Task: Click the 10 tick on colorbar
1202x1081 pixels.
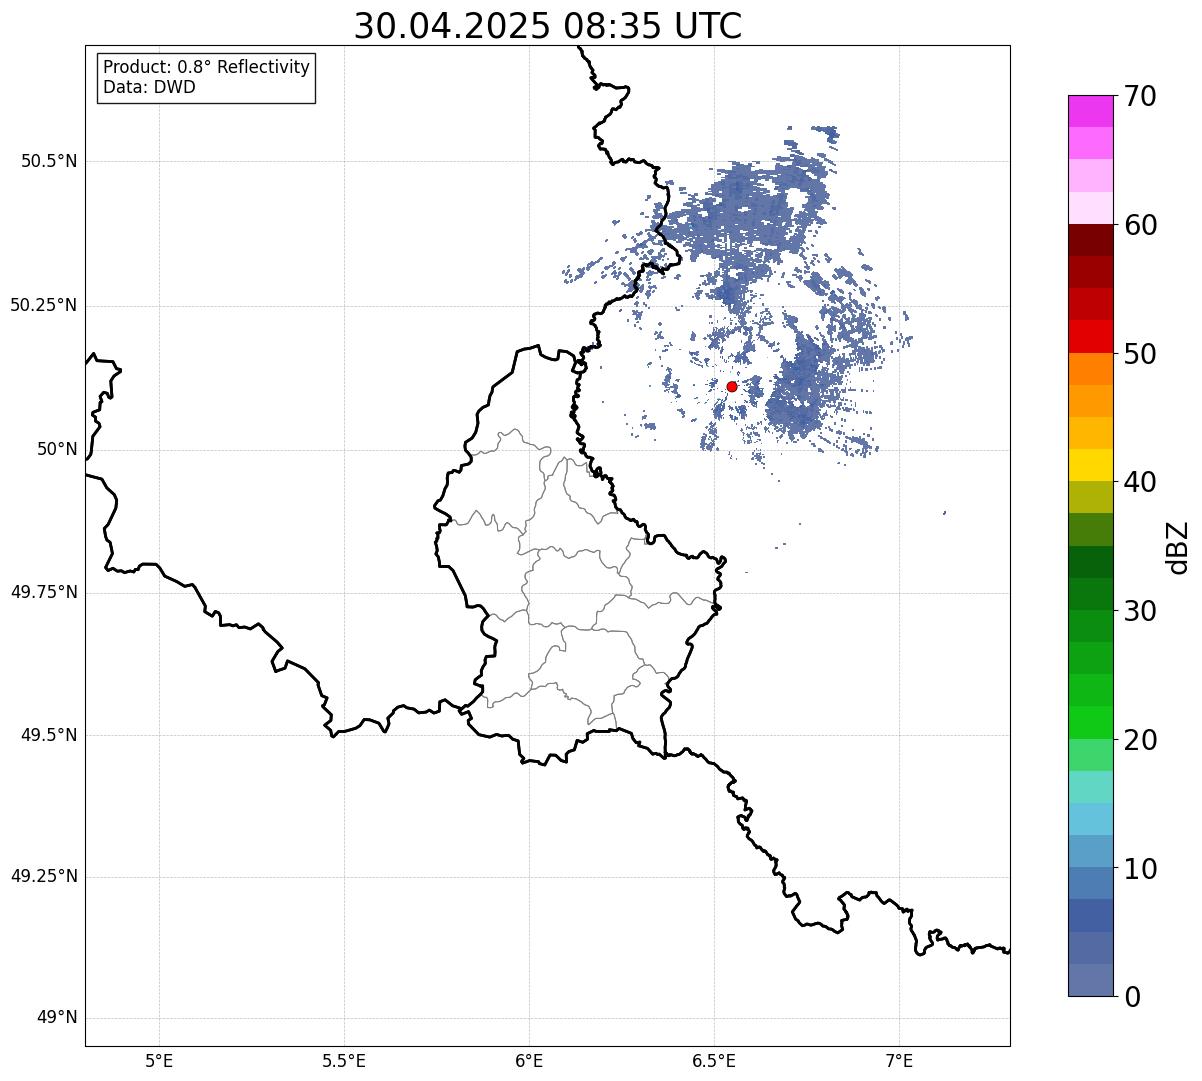Action: click(1140, 868)
